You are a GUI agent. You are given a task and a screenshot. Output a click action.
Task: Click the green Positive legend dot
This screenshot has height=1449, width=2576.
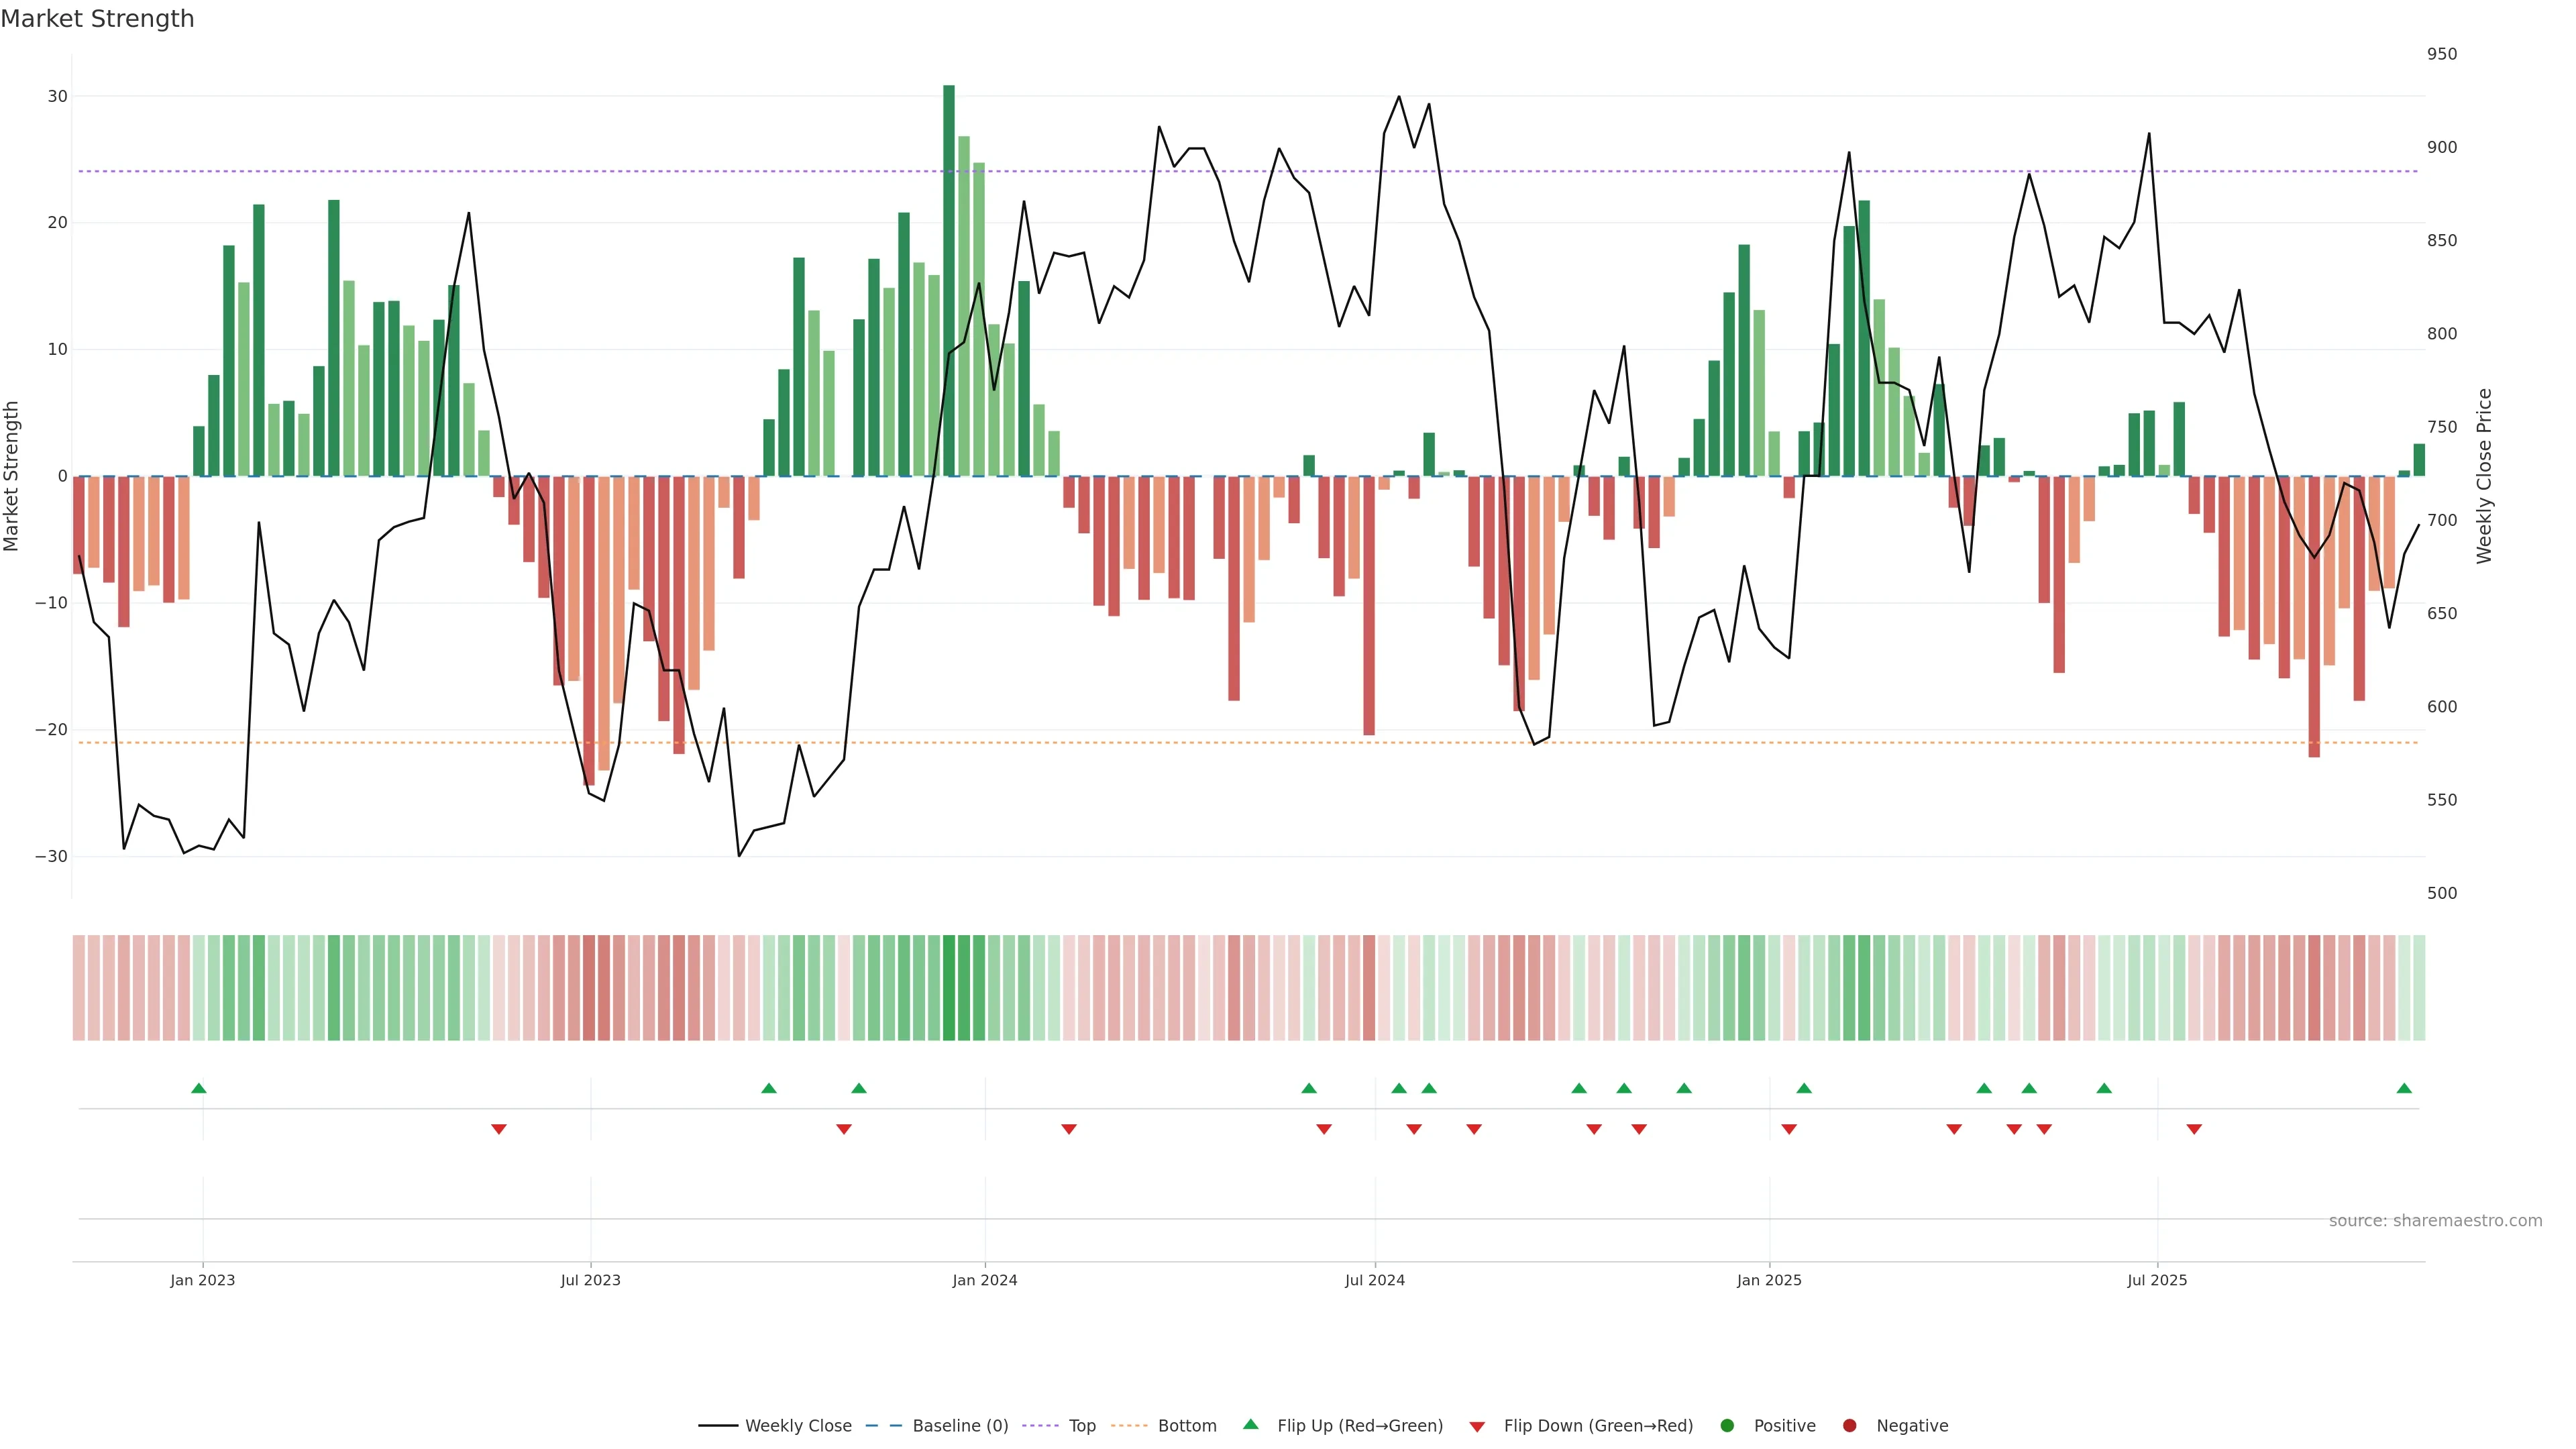pos(1727,1425)
